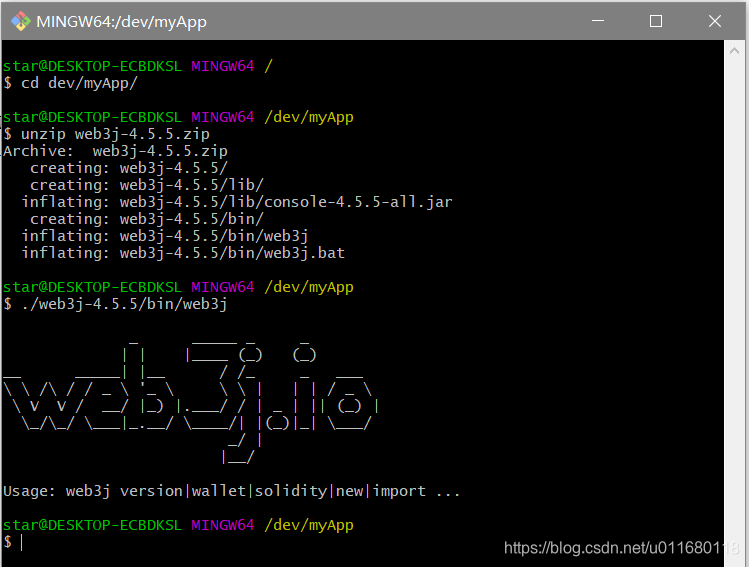Click the 'creating: web3j-4.5.5/lib/' line
This screenshot has height=567, width=749.
(x=147, y=185)
